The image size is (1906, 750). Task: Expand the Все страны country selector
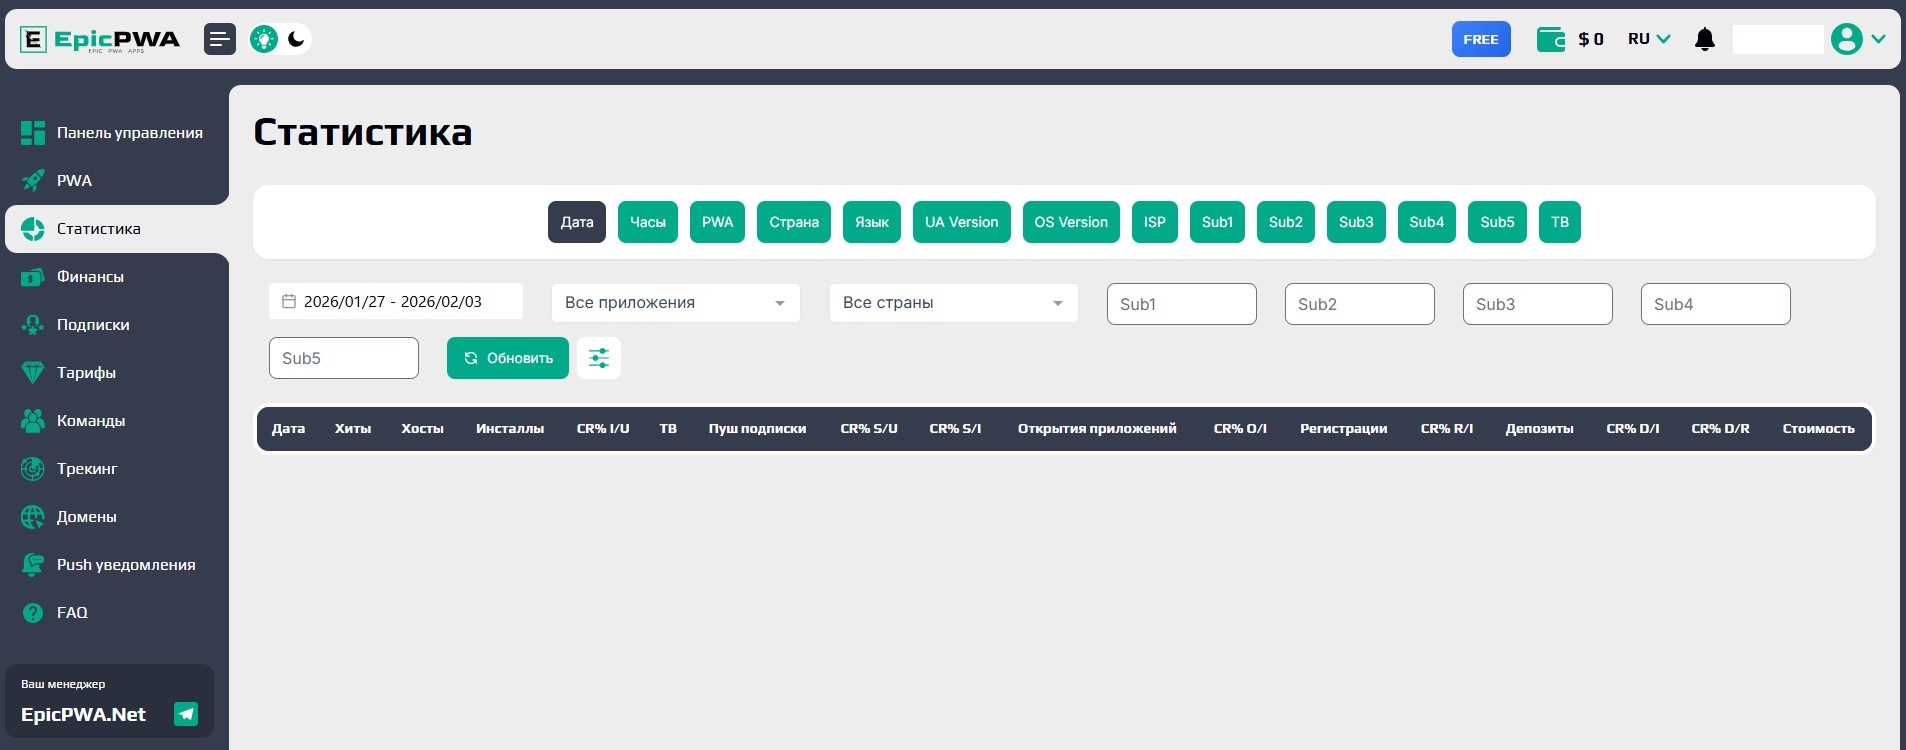953,303
